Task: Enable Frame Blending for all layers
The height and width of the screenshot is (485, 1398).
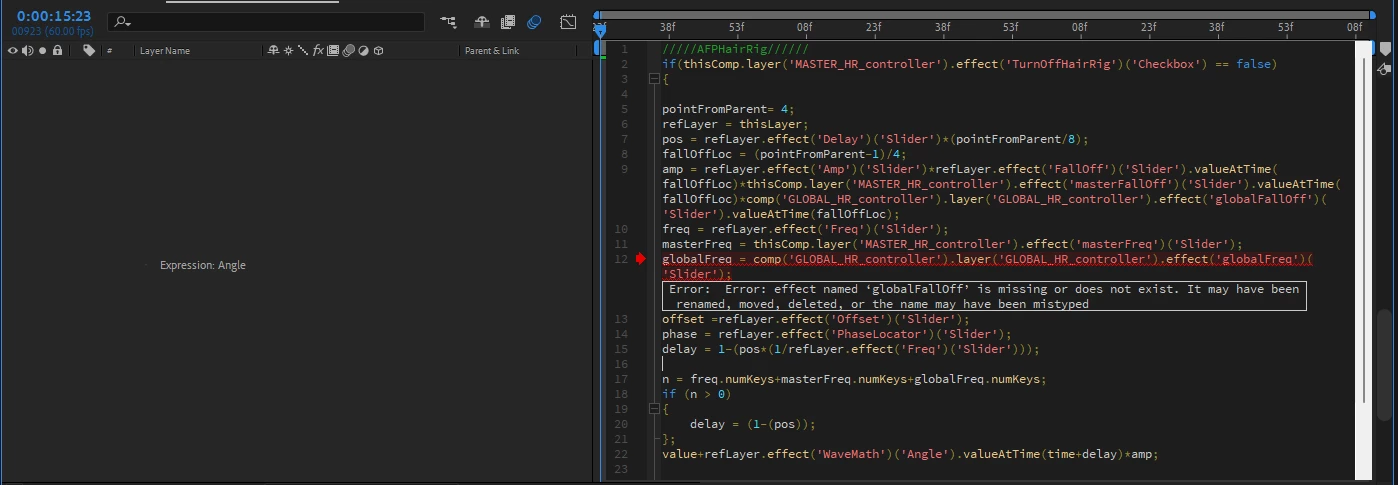Action: tap(508, 21)
